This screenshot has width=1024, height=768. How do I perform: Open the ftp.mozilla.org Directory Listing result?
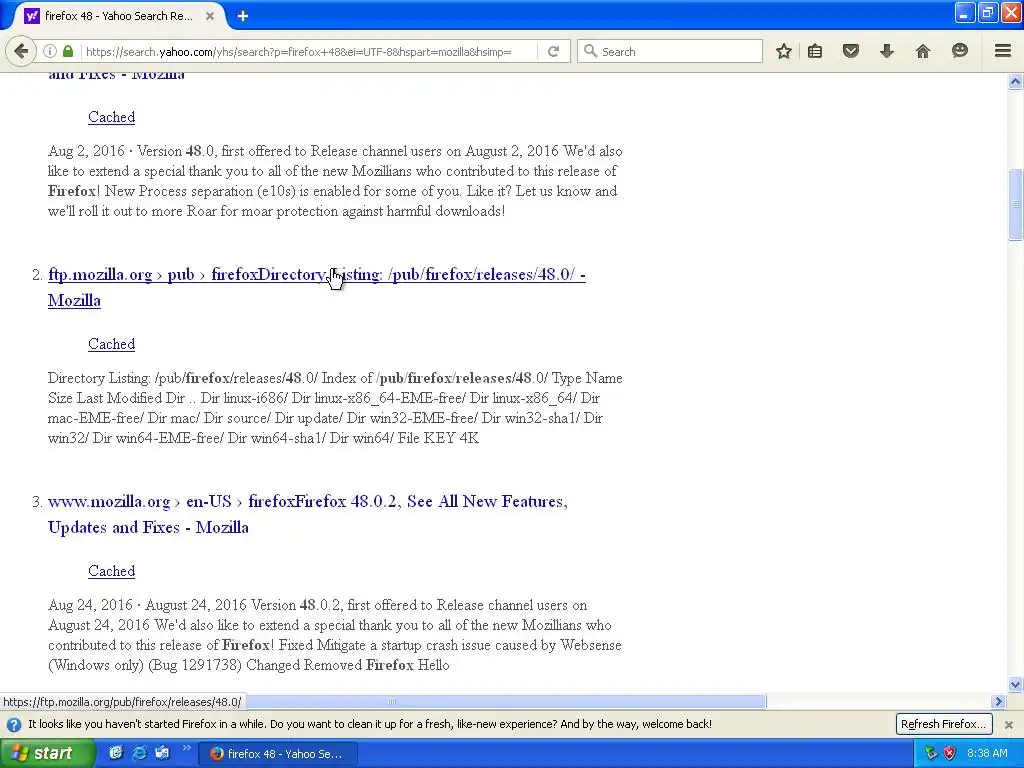click(317, 287)
